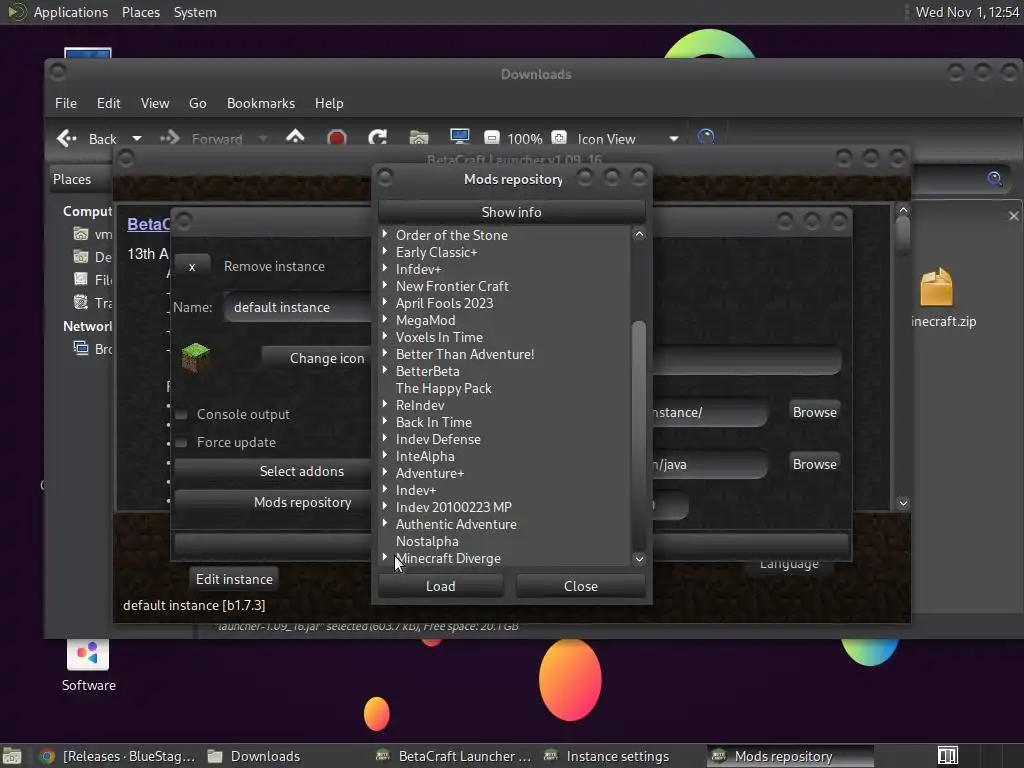Click Mods repository button in Instance settings
Image resolution: width=1024 pixels, height=768 pixels.
coord(274,502)
